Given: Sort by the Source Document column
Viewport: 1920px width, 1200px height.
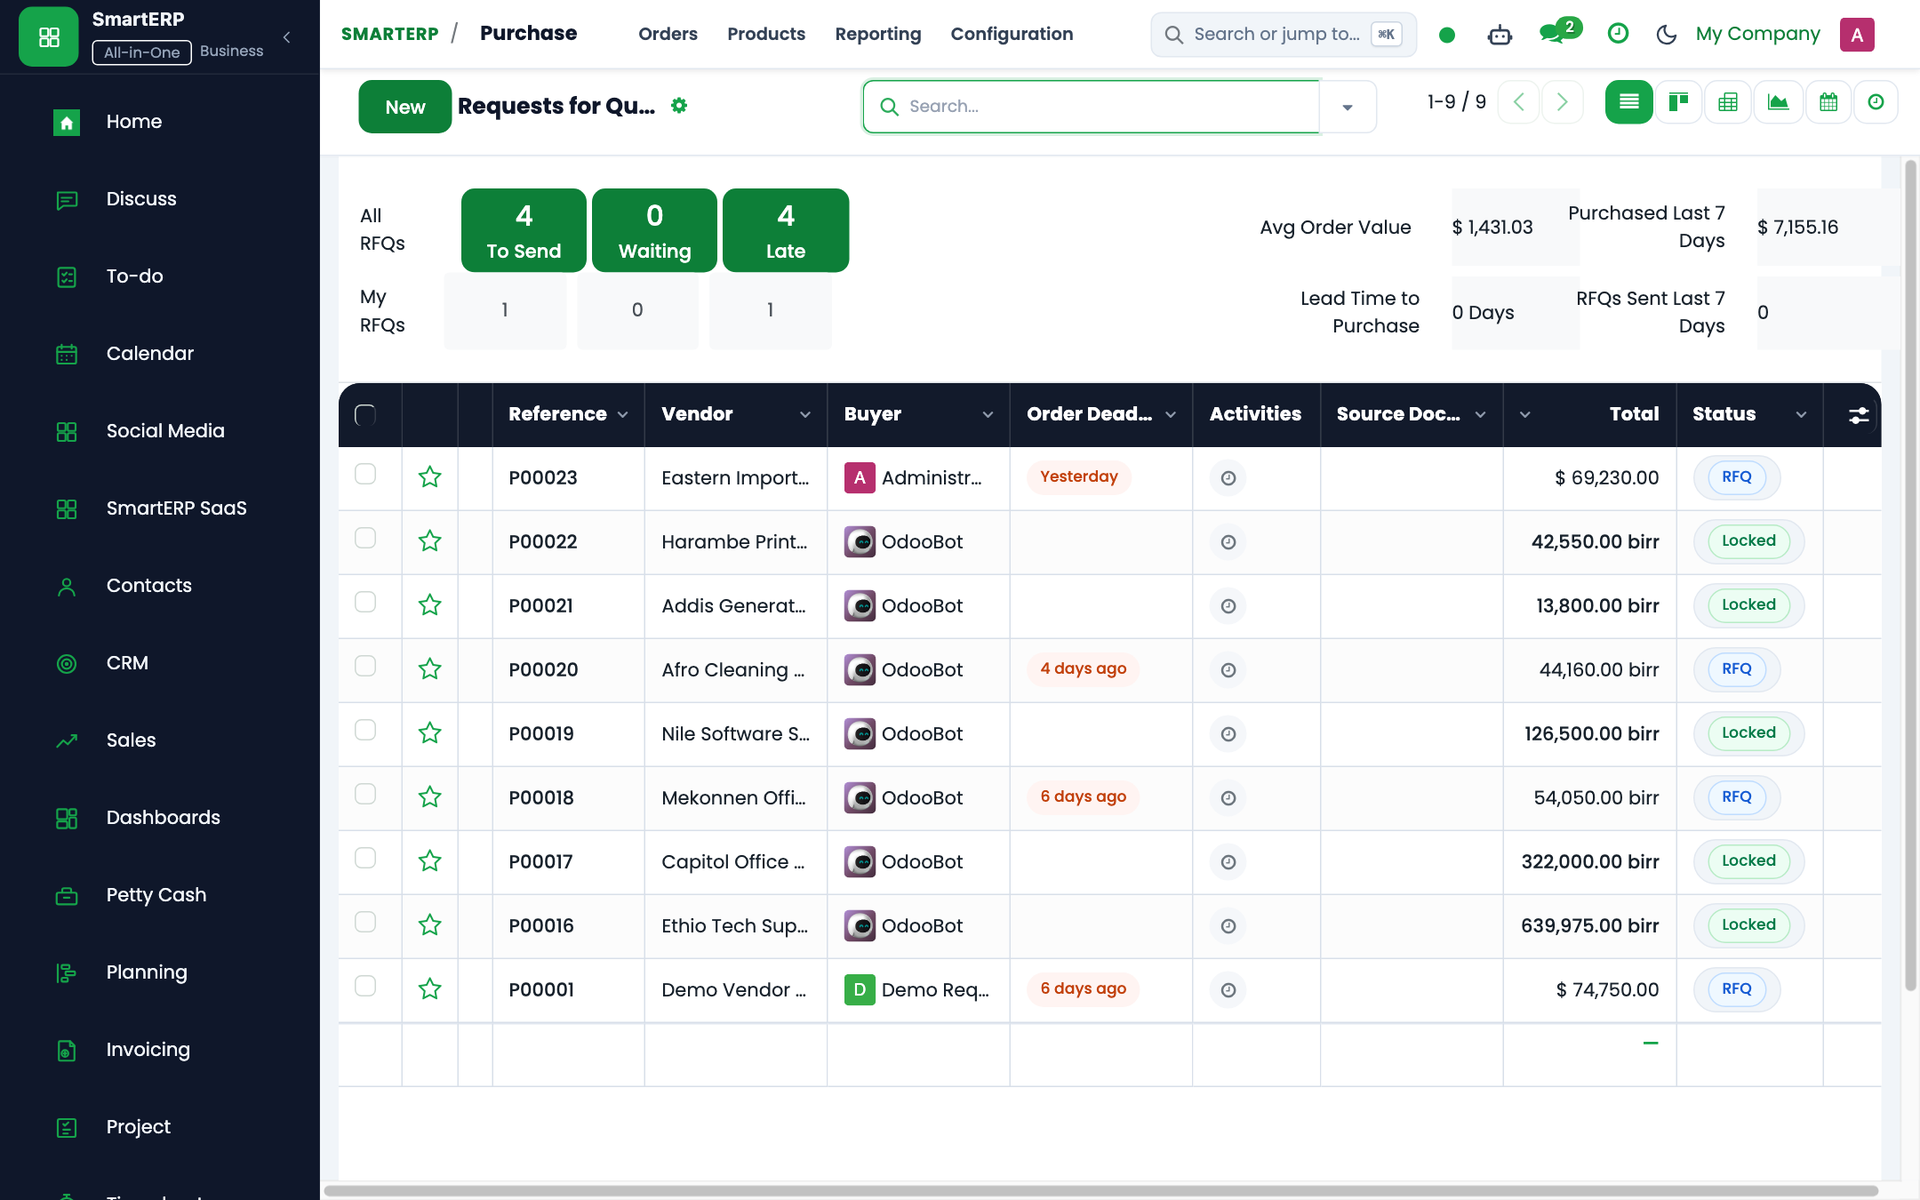Looking at the screenshot, I should coord(1411,414).
